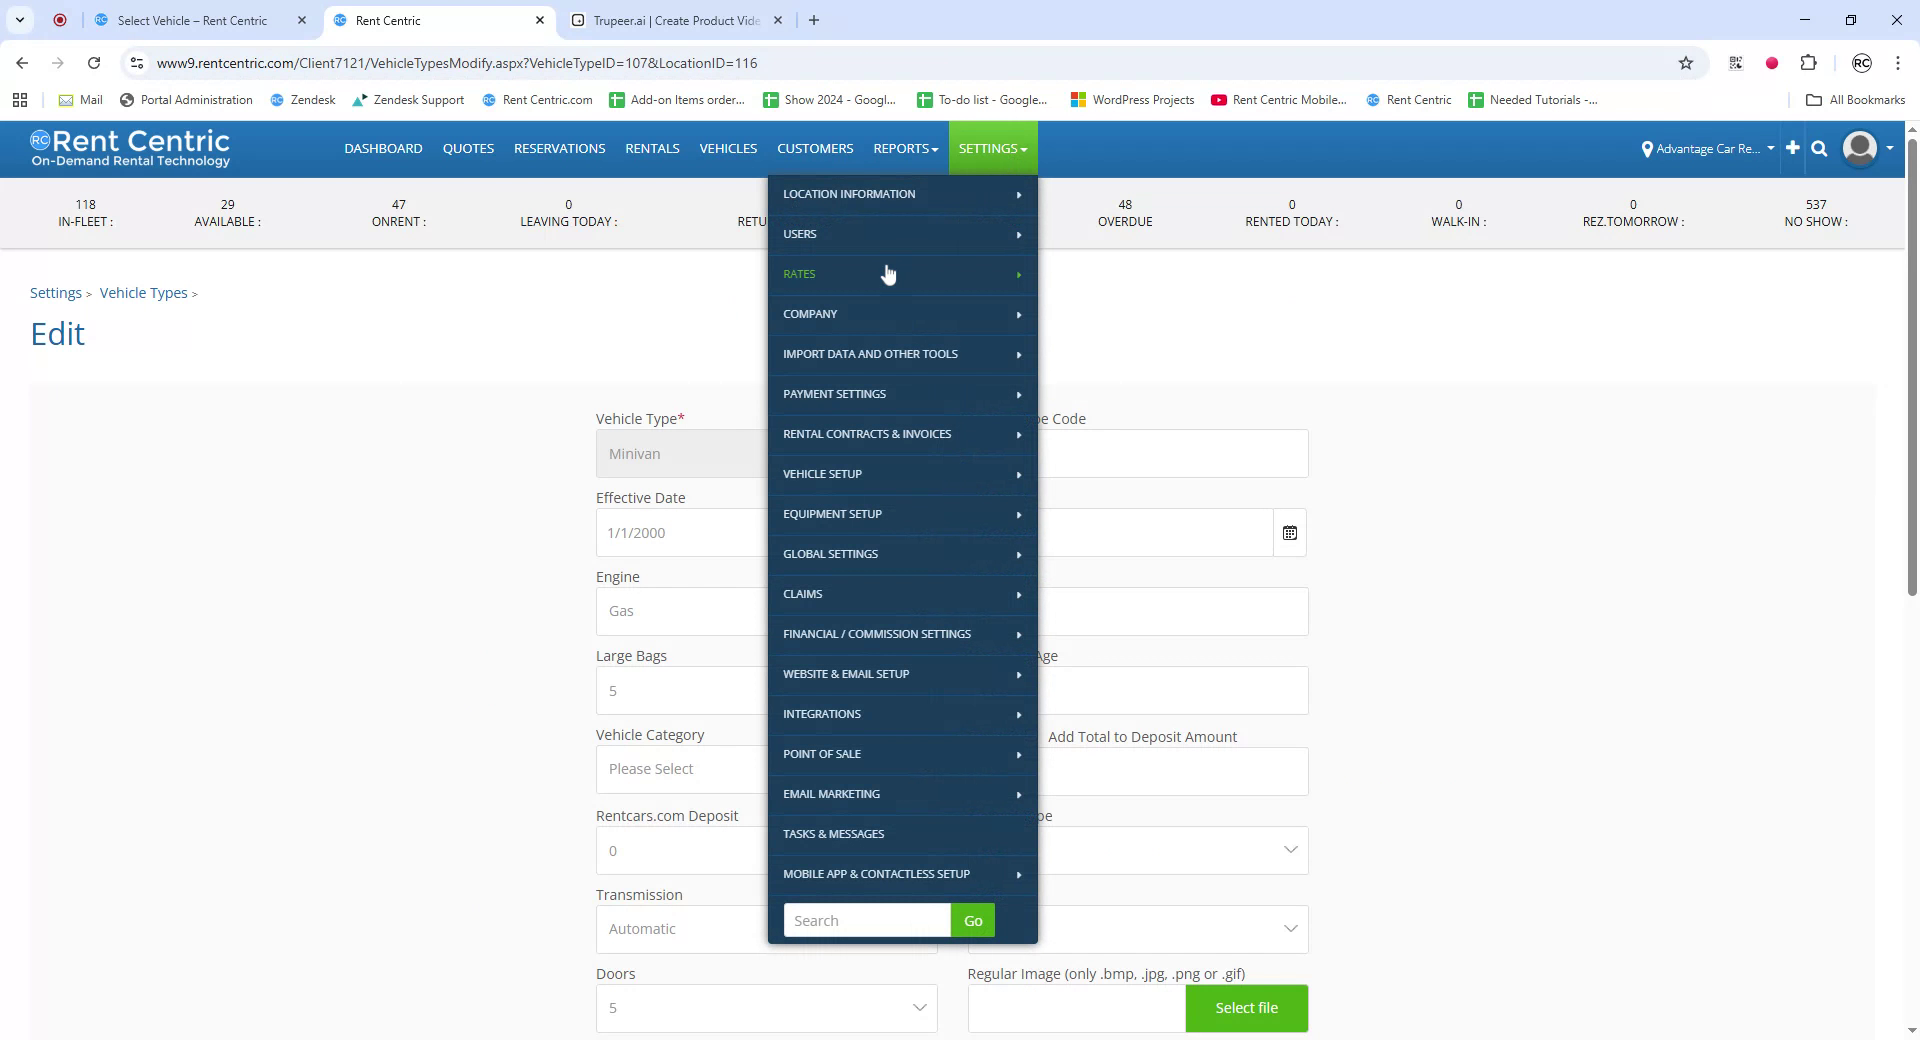Open the calendar picker beside the date field
Image resolution: width=1920 pixels, height=1040 pixels.
pos(1289,532)
